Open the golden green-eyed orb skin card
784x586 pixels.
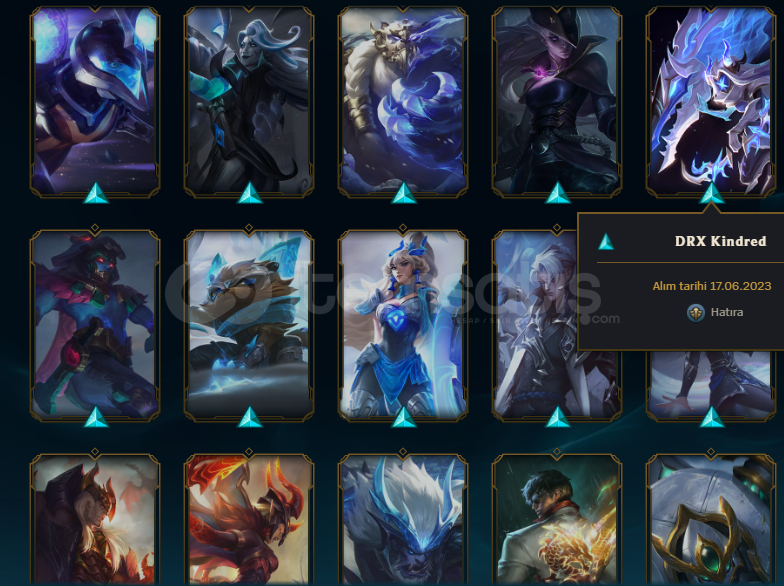(x=711, y=519)
